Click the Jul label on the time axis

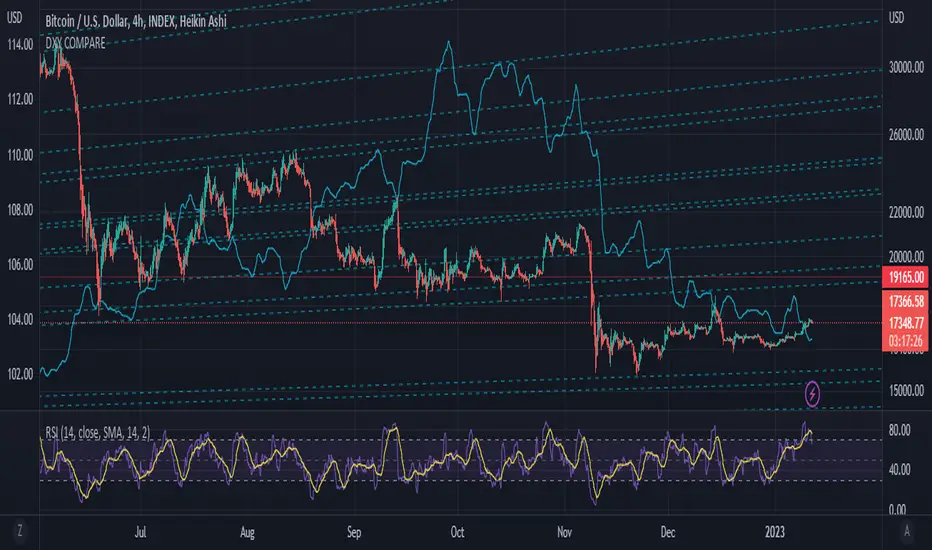(140, 532)
